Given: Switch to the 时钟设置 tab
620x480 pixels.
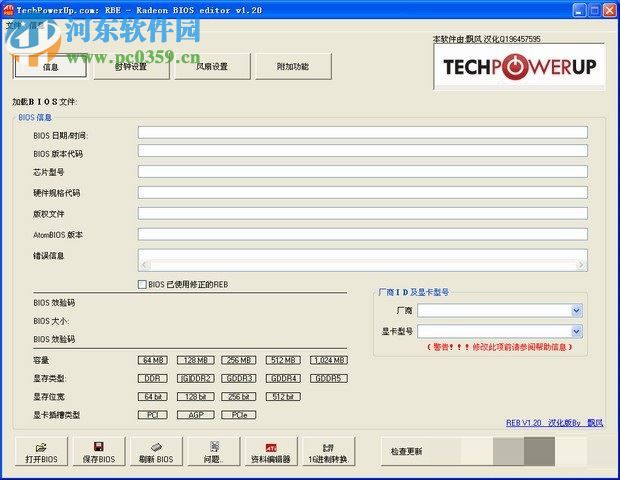Looking at the screenshot, I should pos(131,66).
